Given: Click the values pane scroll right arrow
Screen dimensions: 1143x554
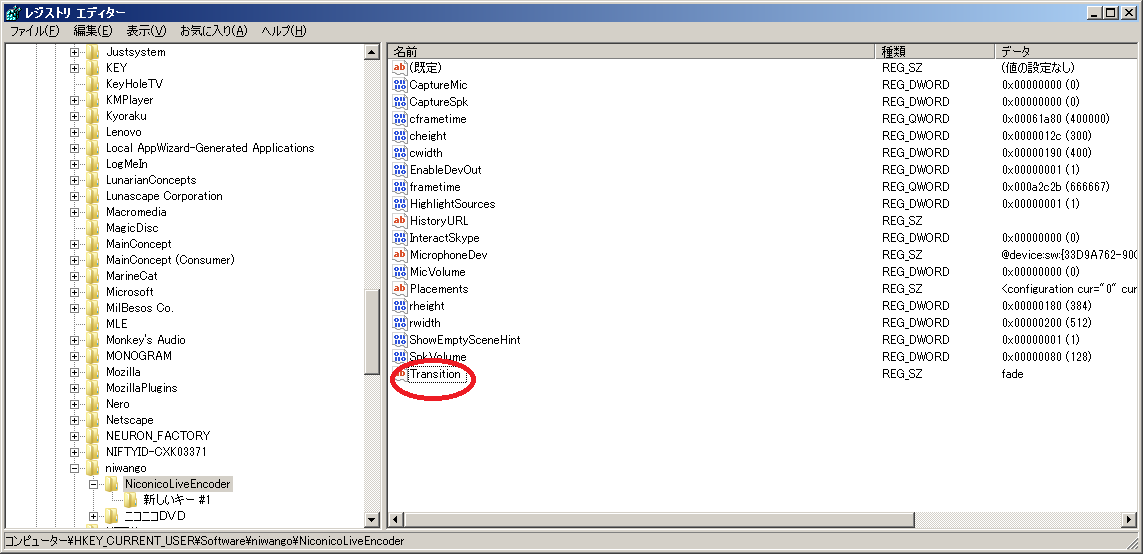Looking at the screenshot, I should pyautogui.click(x=1130, y=520).
